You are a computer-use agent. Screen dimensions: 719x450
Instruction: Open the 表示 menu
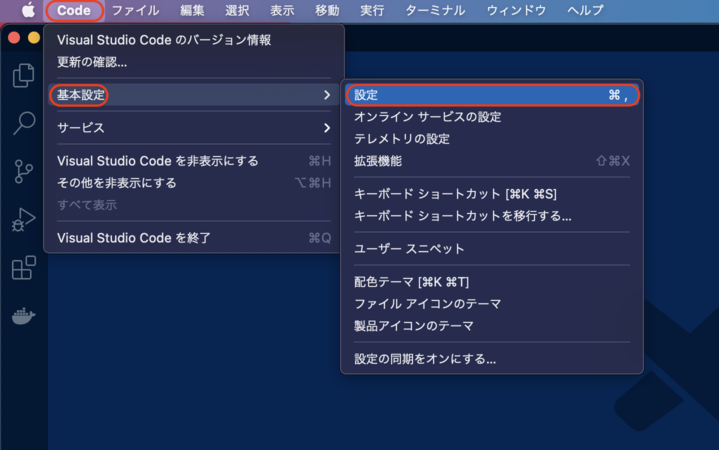click(x=282, y=10)
